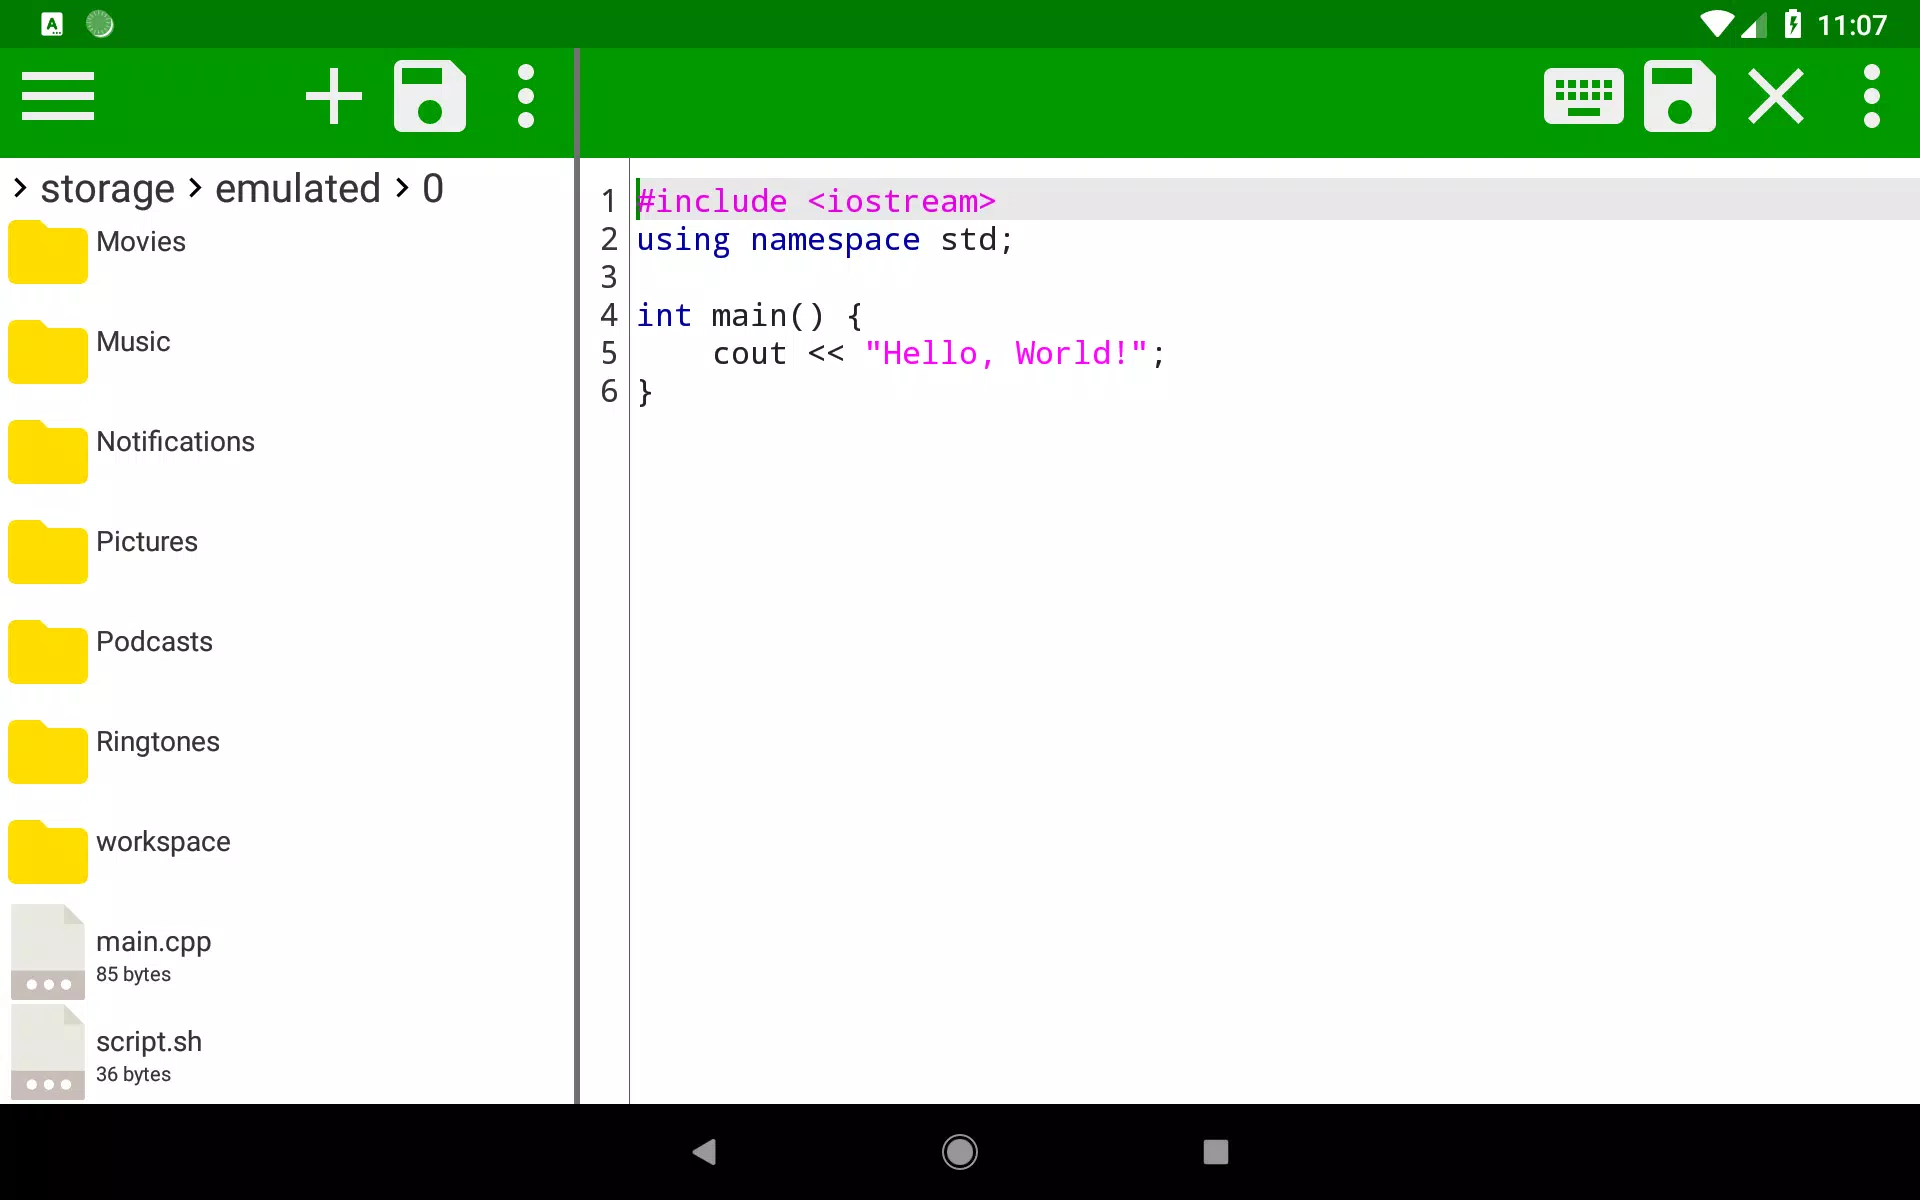This screenshot has height=1200, width=1920.
Task: Click the 'int main() {' code line
Action: tap(749, 316)
